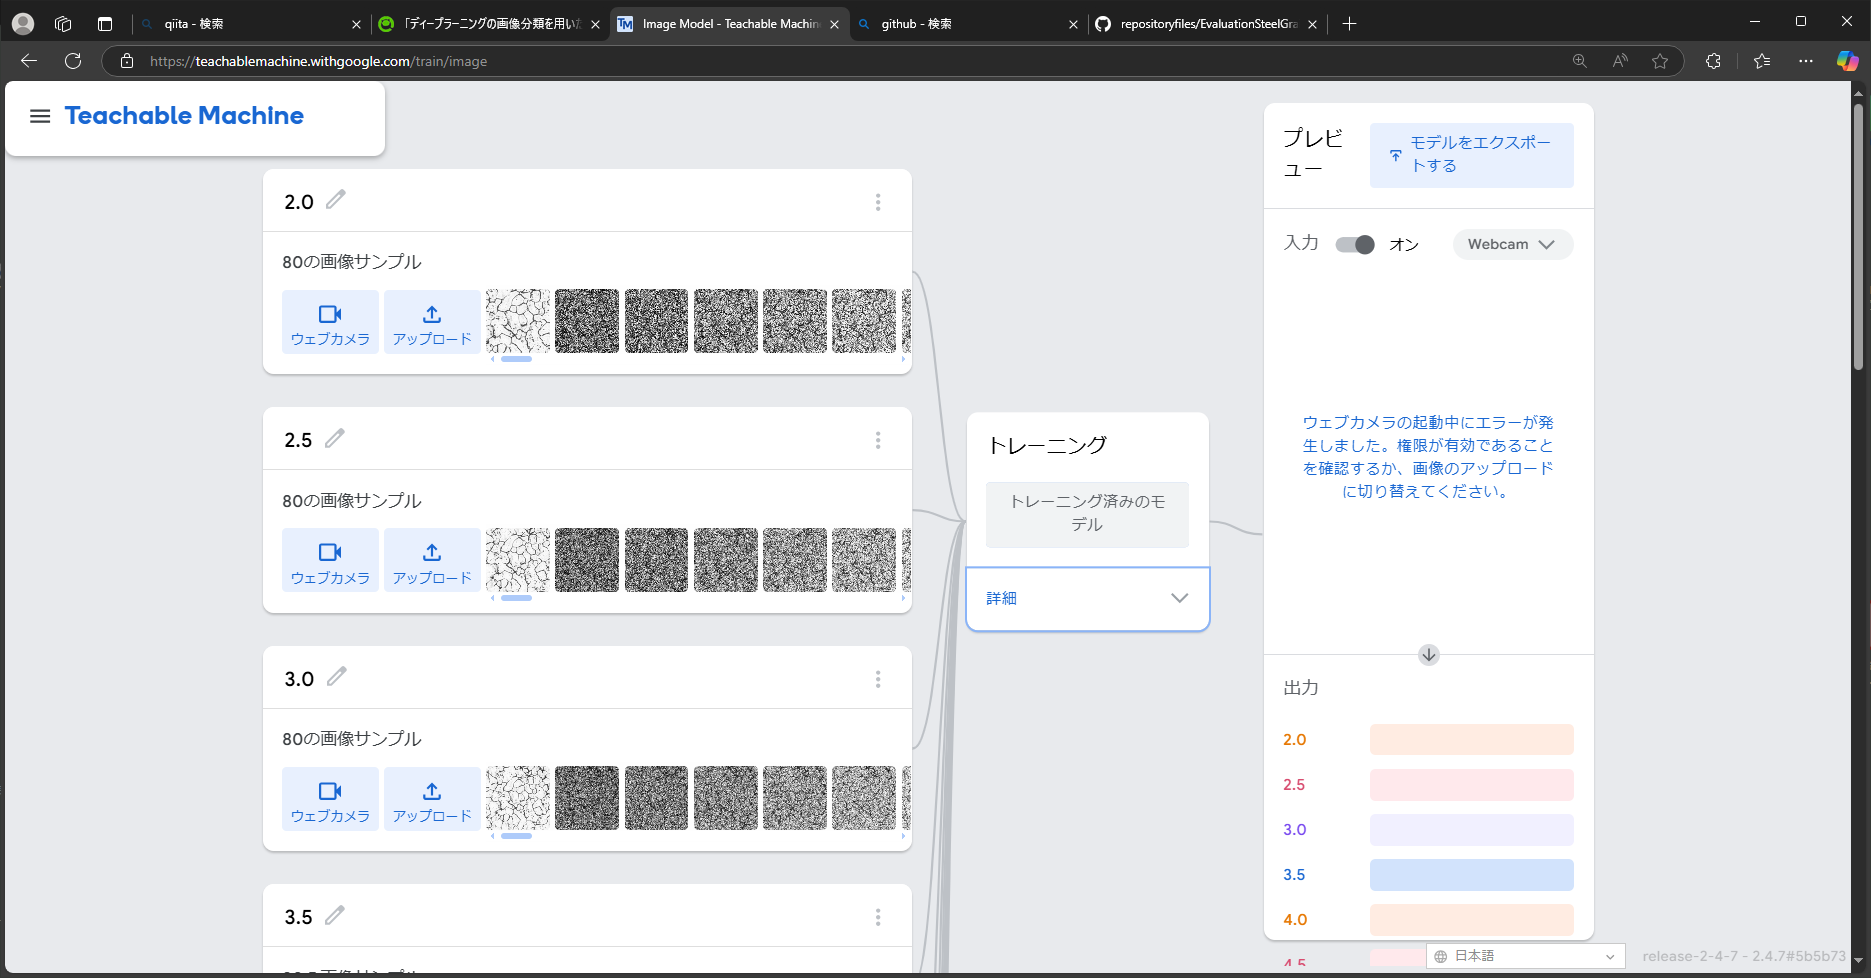Edit the 3.5 class name pencil

coord(335,915)
